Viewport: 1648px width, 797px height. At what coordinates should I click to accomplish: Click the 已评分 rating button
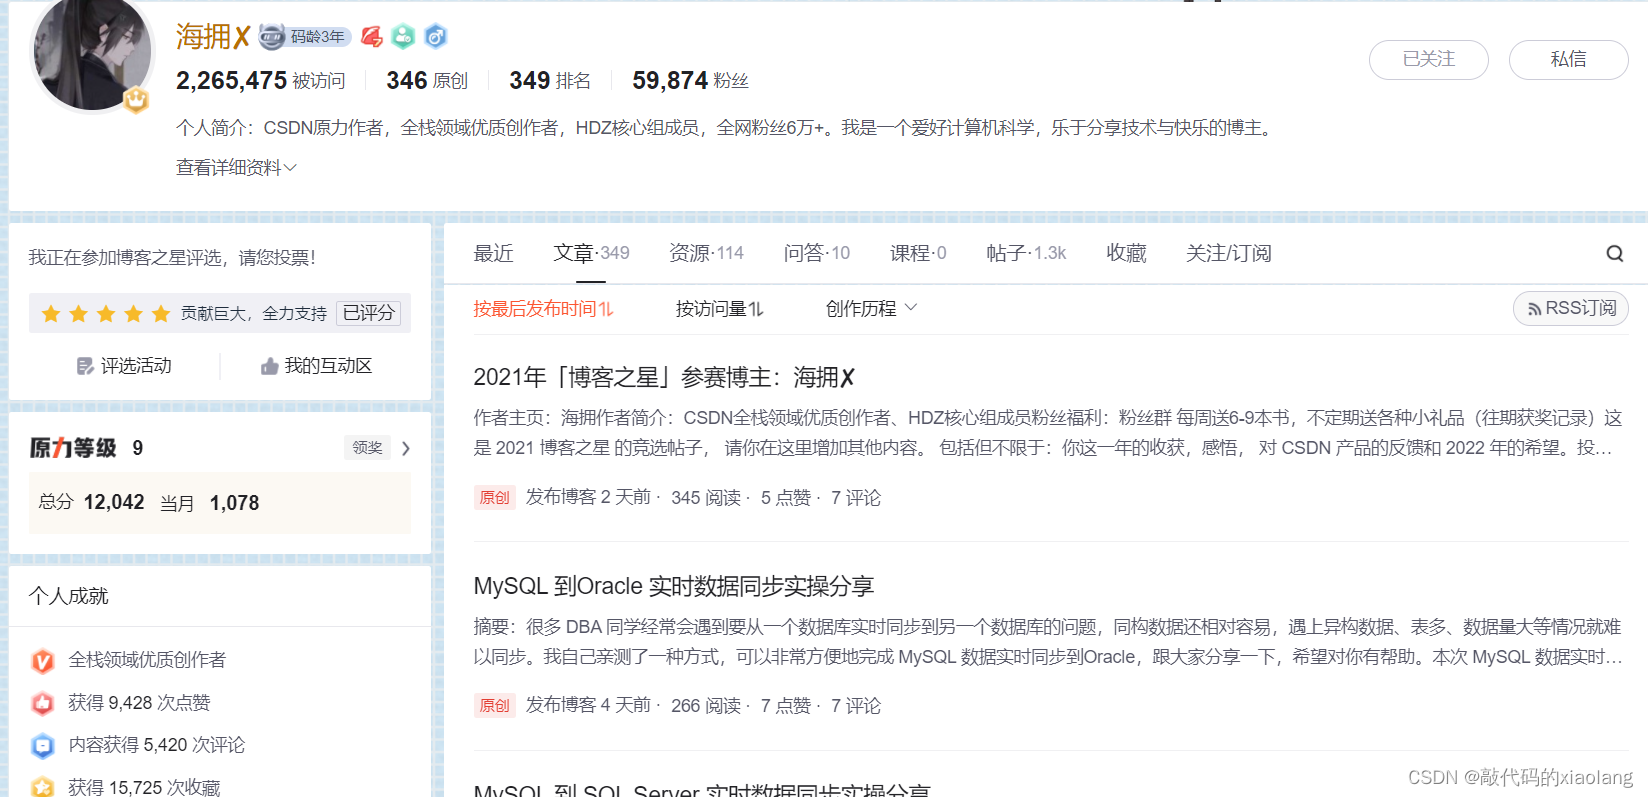pyautogui.click(x=368, y=313)
